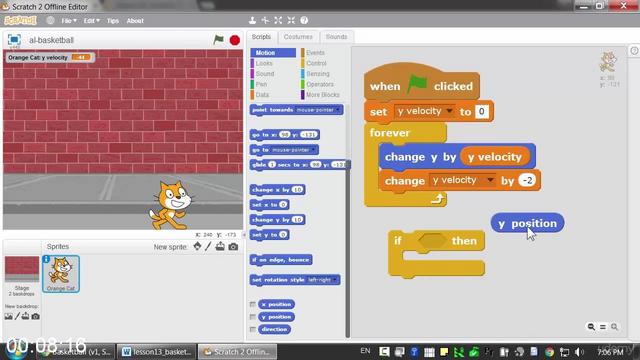Zoom in the scripts area
The width and height of the screenshot is (640, 360).
coord(614,327)
